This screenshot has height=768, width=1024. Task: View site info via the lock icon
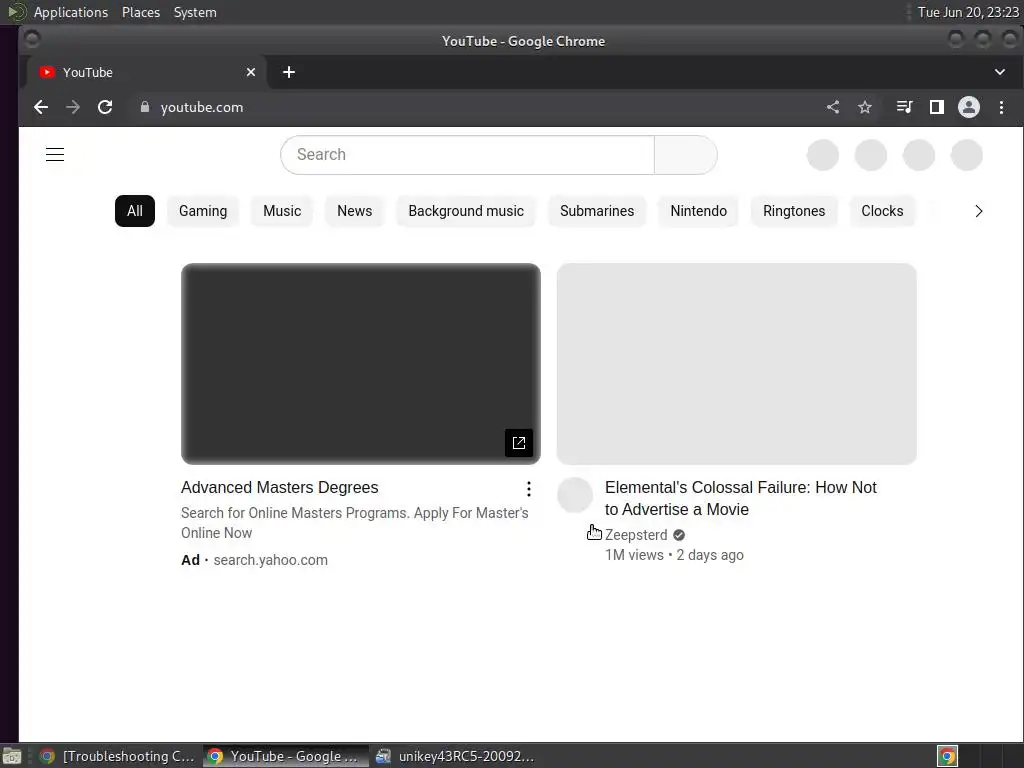(145, 107)
